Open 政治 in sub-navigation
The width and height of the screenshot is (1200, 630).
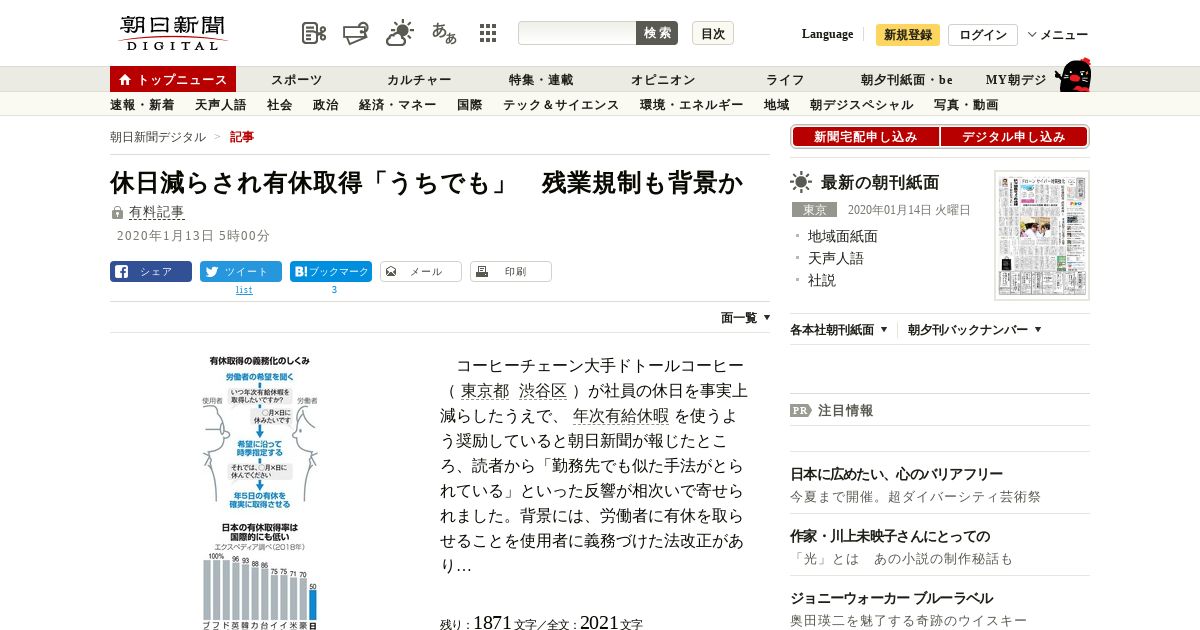(325, 104)
